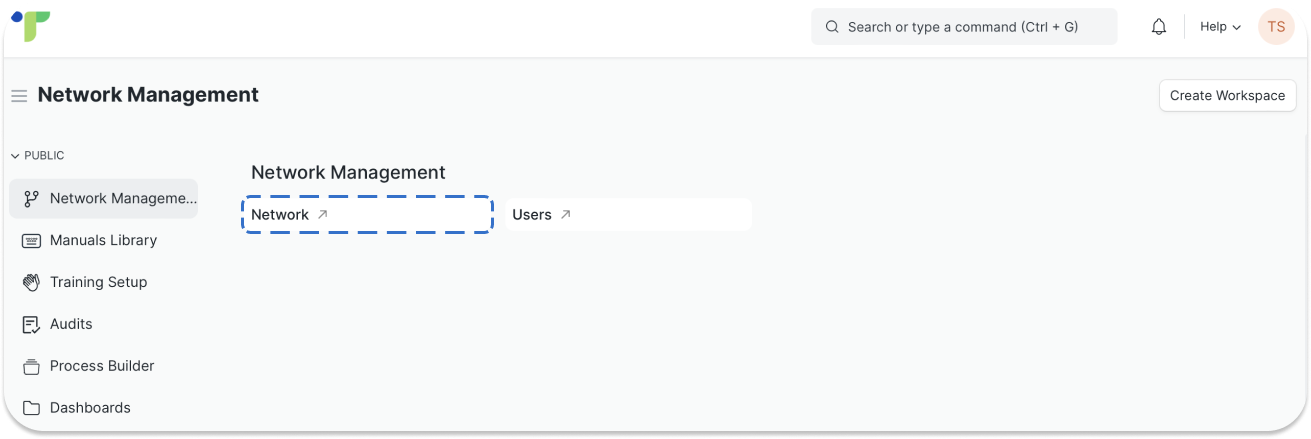Click the search or command input field
The width and height of the screenshot is (1311, 439).
coord(963,27)
